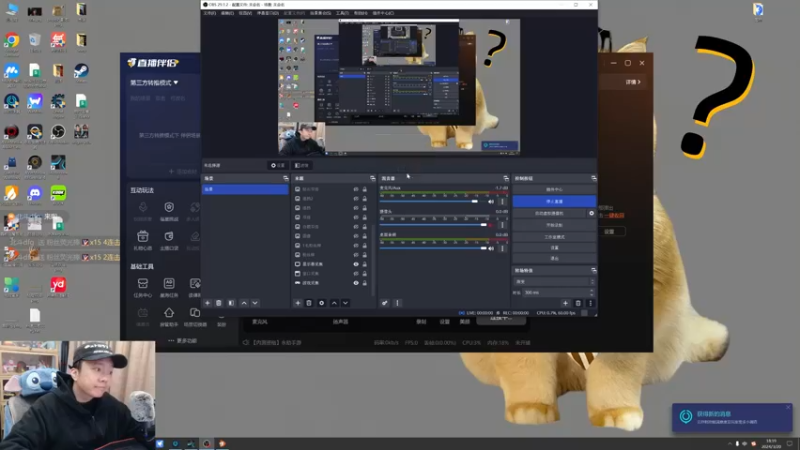
Task: Open the 视图 menu in OBS
Action: 245,13
